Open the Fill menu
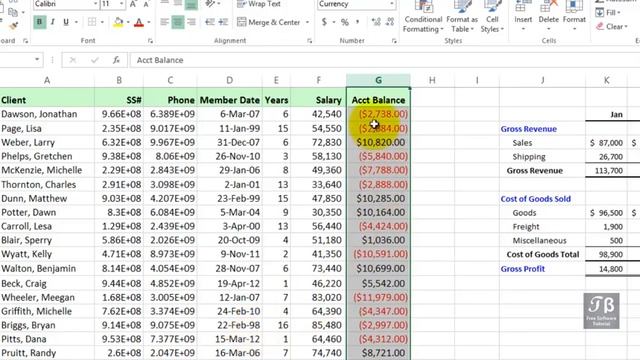 [608, 13]
